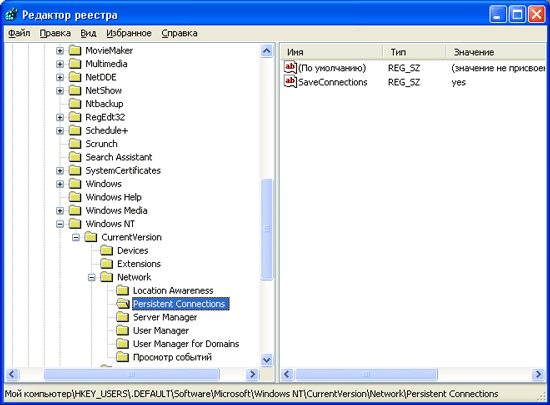
Task: Click the tree pane vertical scrollbar thumb
Action: [267, 229]
